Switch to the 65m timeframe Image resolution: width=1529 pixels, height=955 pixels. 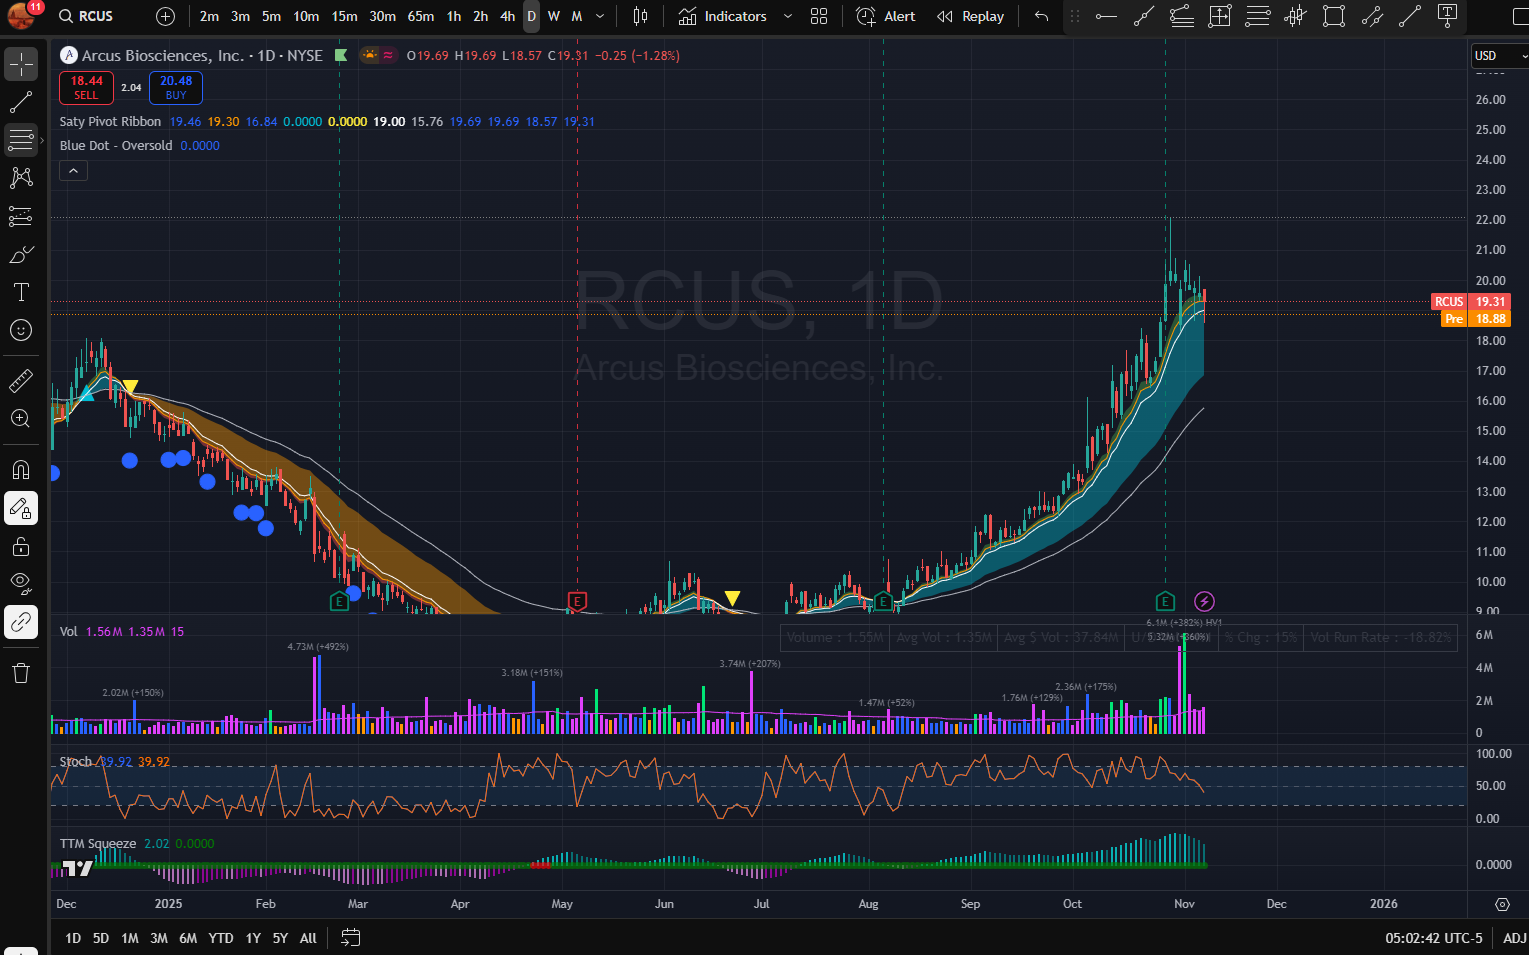421,16
